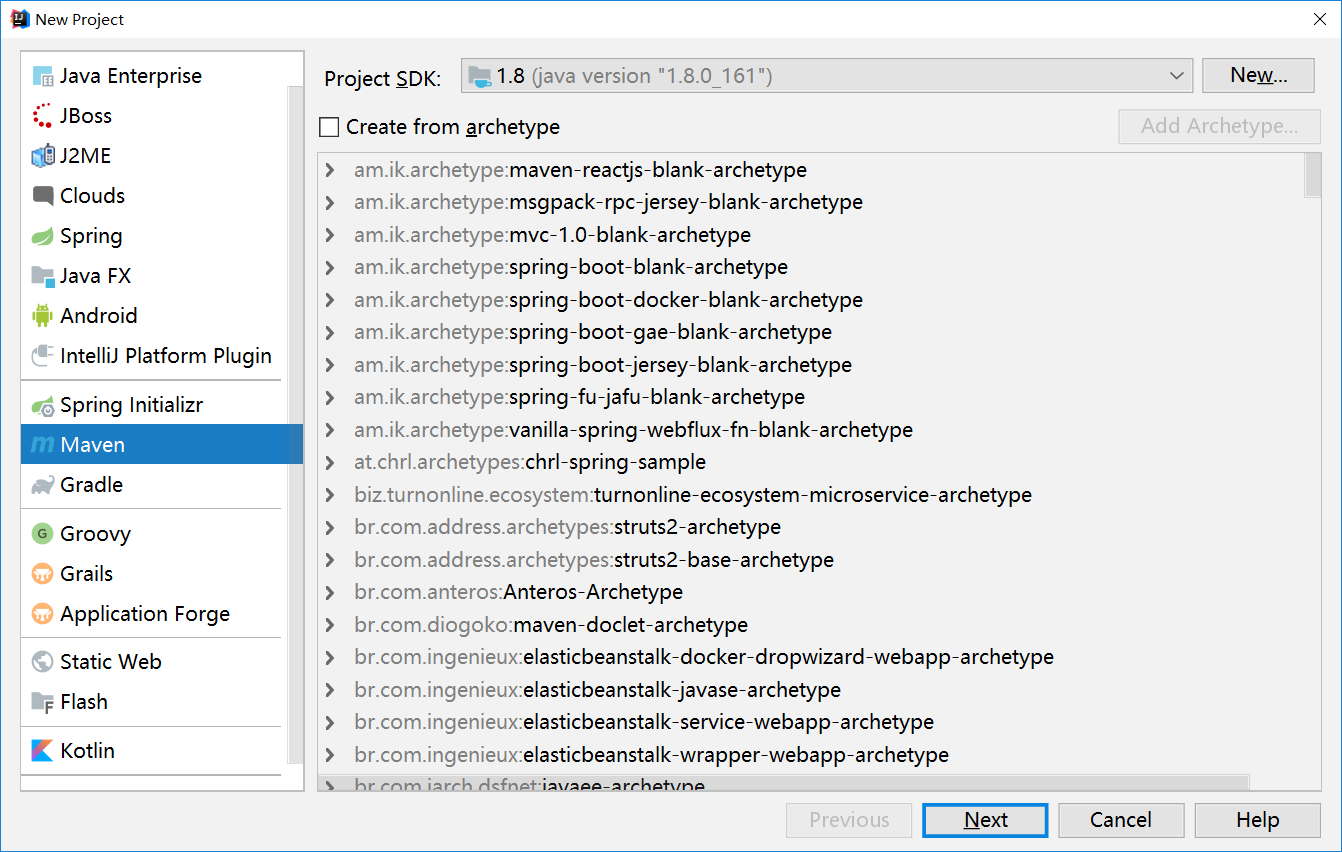Select Android project type label
The width and height of the screenshot is (1342, 852).
click(99, 316)
